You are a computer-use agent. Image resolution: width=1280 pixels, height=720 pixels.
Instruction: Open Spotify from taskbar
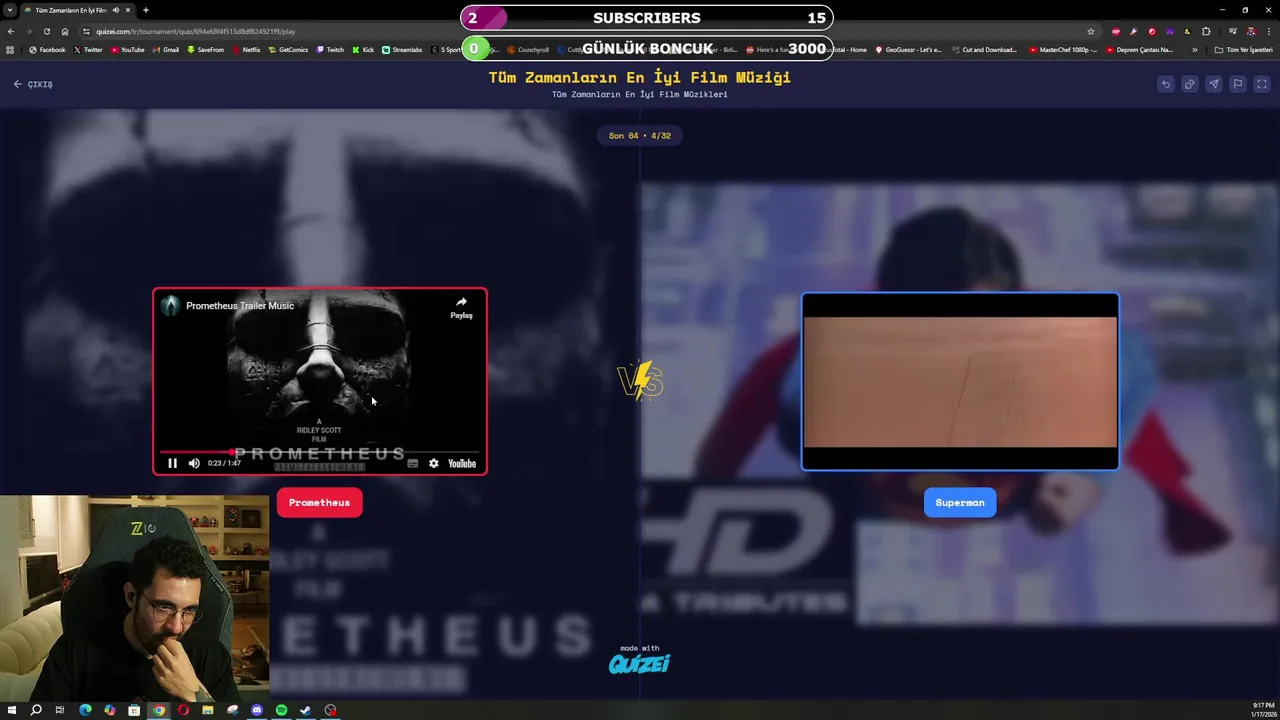[x=281, y=710]
